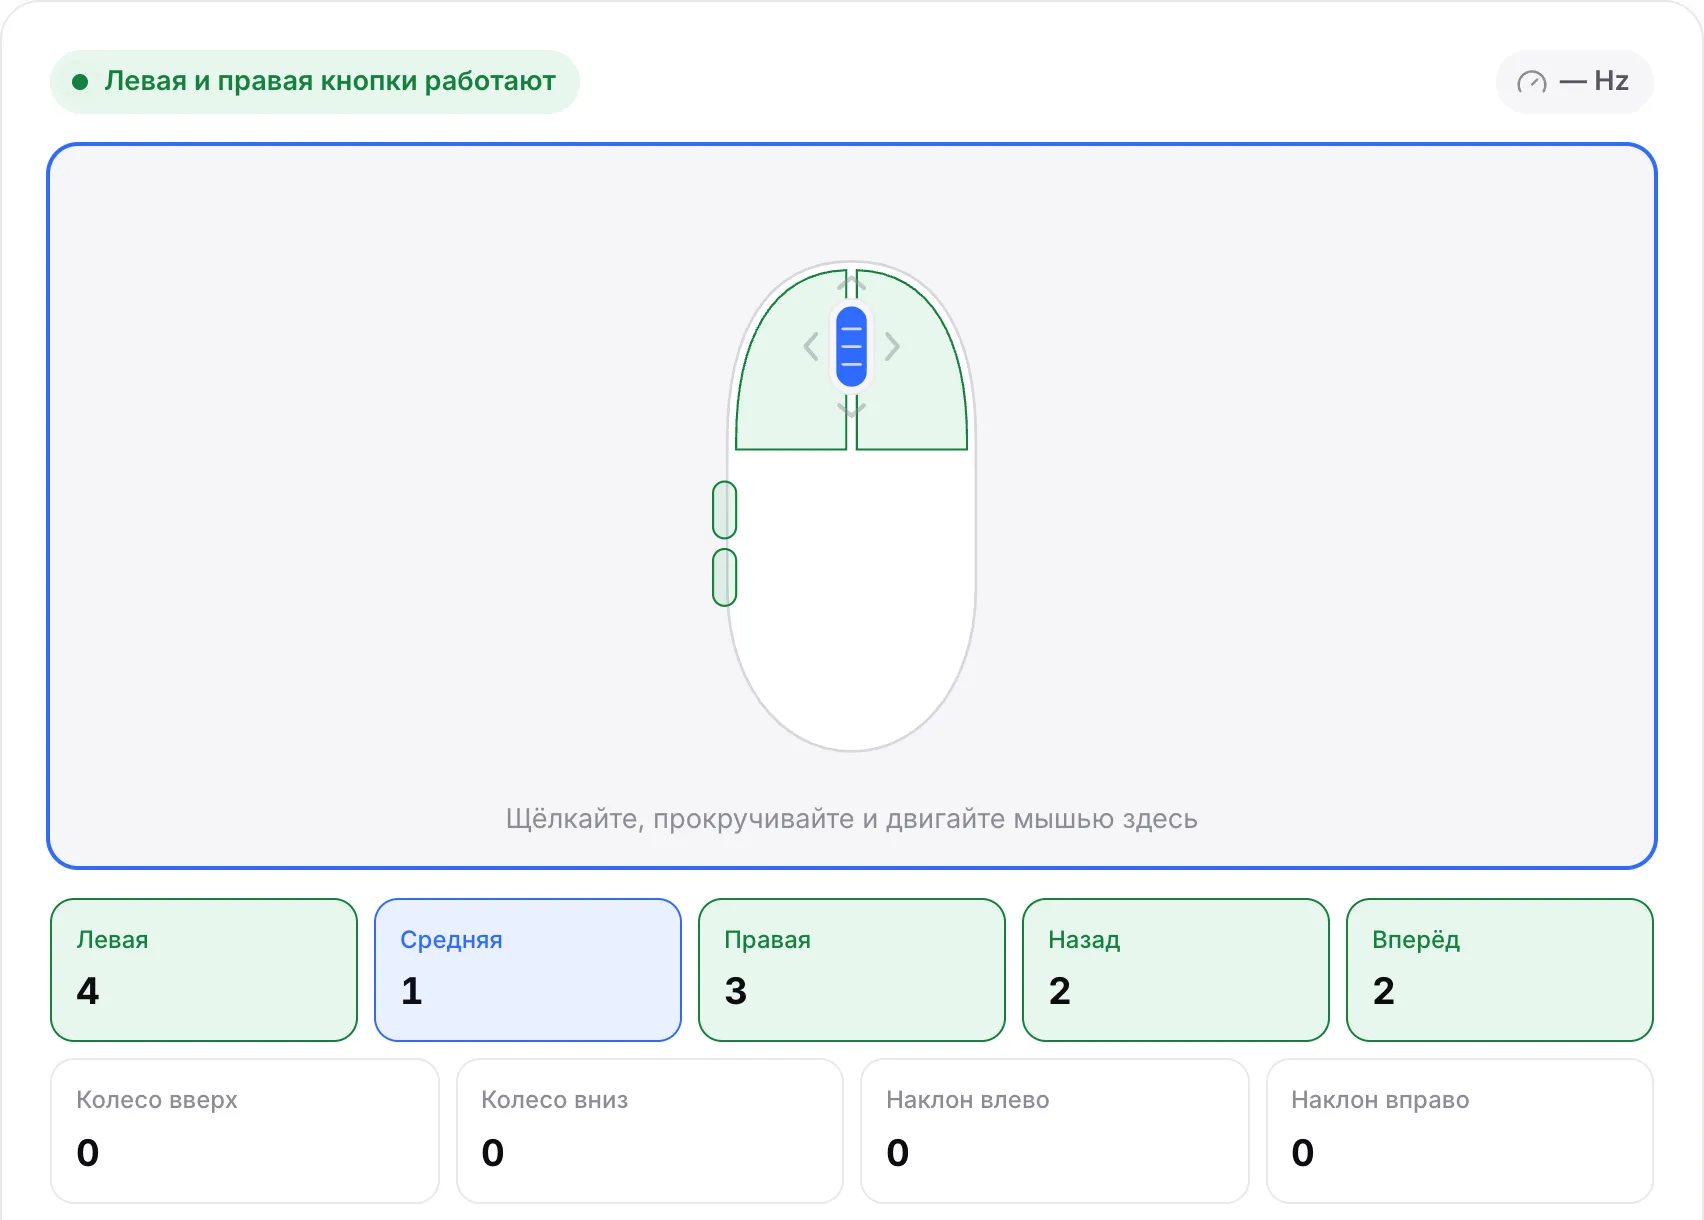Image resolution: width=1704 pixels, height=1220 pixels.
Task: Click the Колесо вниз counter card
Action: (x=650, y=1131)
